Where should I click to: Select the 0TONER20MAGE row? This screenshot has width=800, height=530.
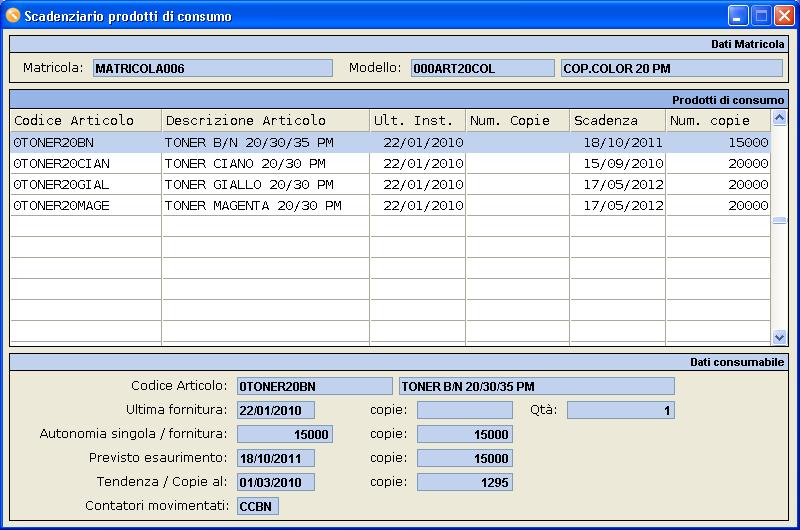tap(390, 205)
